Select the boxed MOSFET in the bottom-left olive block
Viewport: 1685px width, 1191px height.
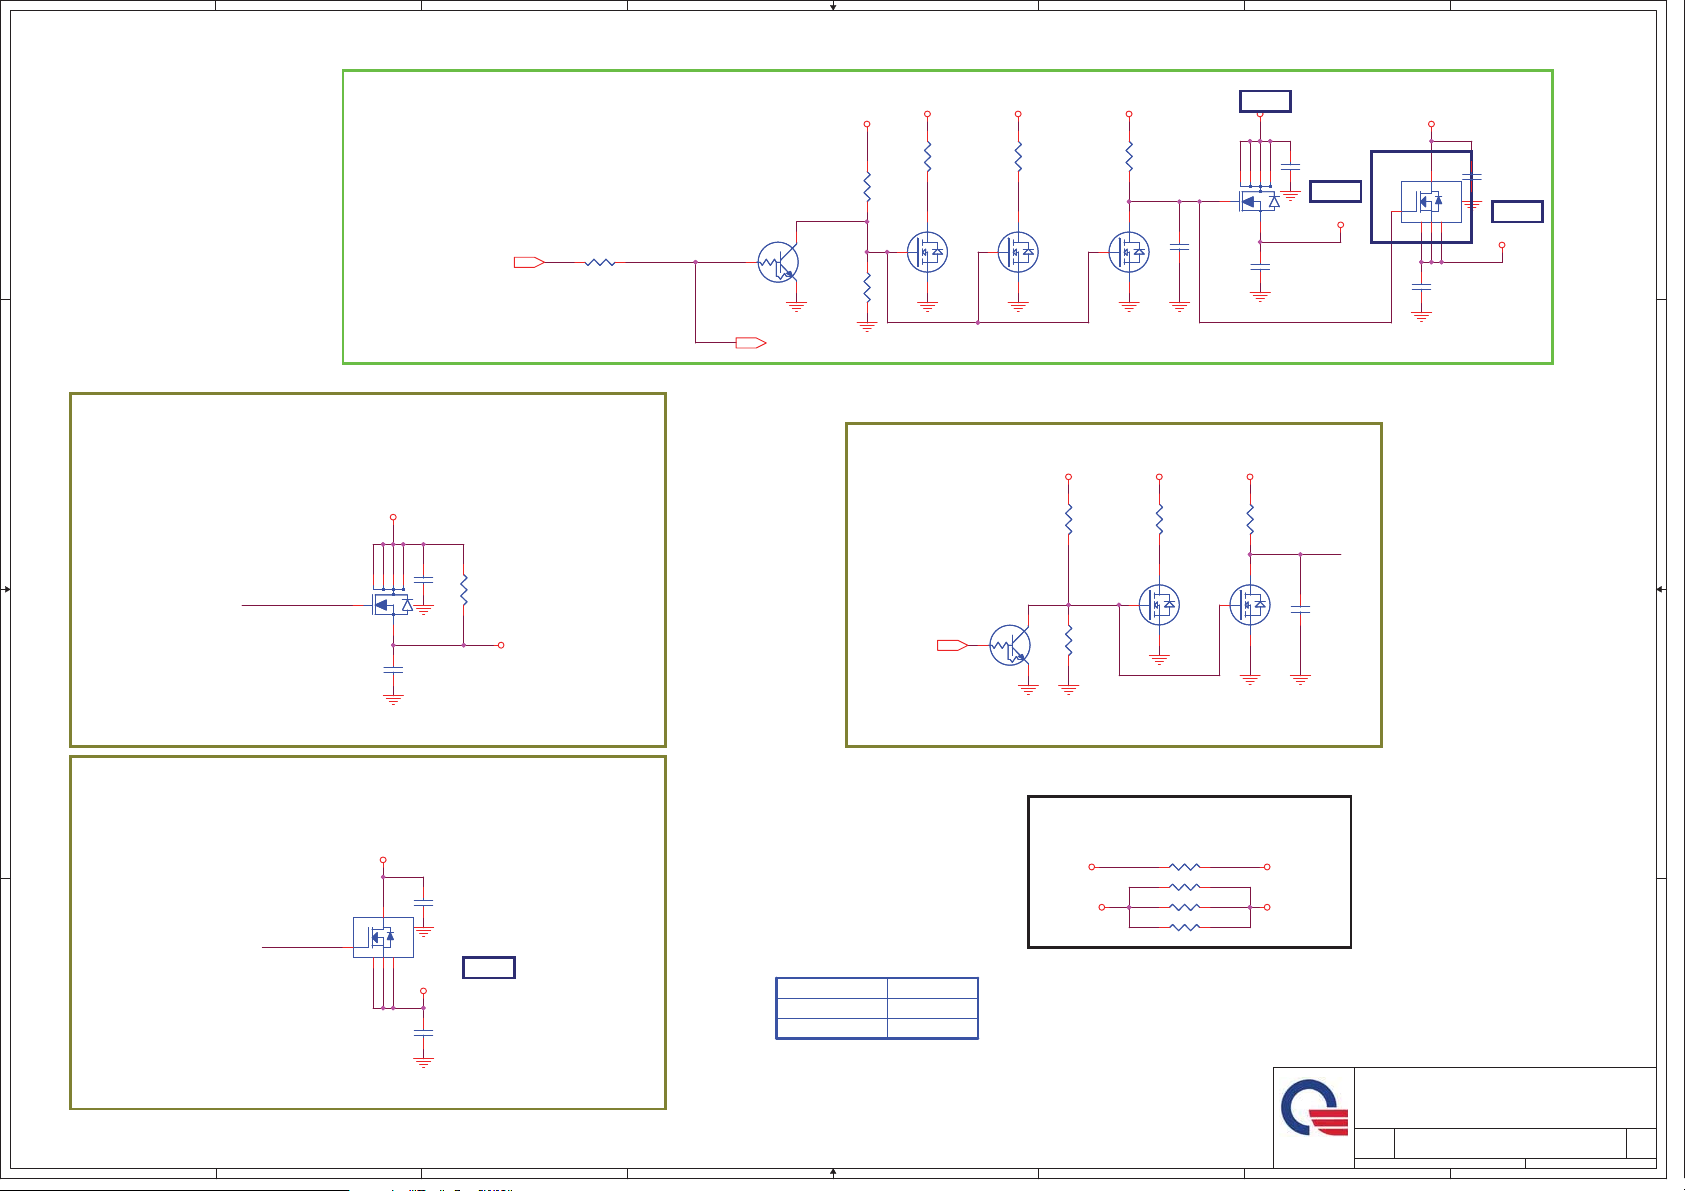pos(383,937)
